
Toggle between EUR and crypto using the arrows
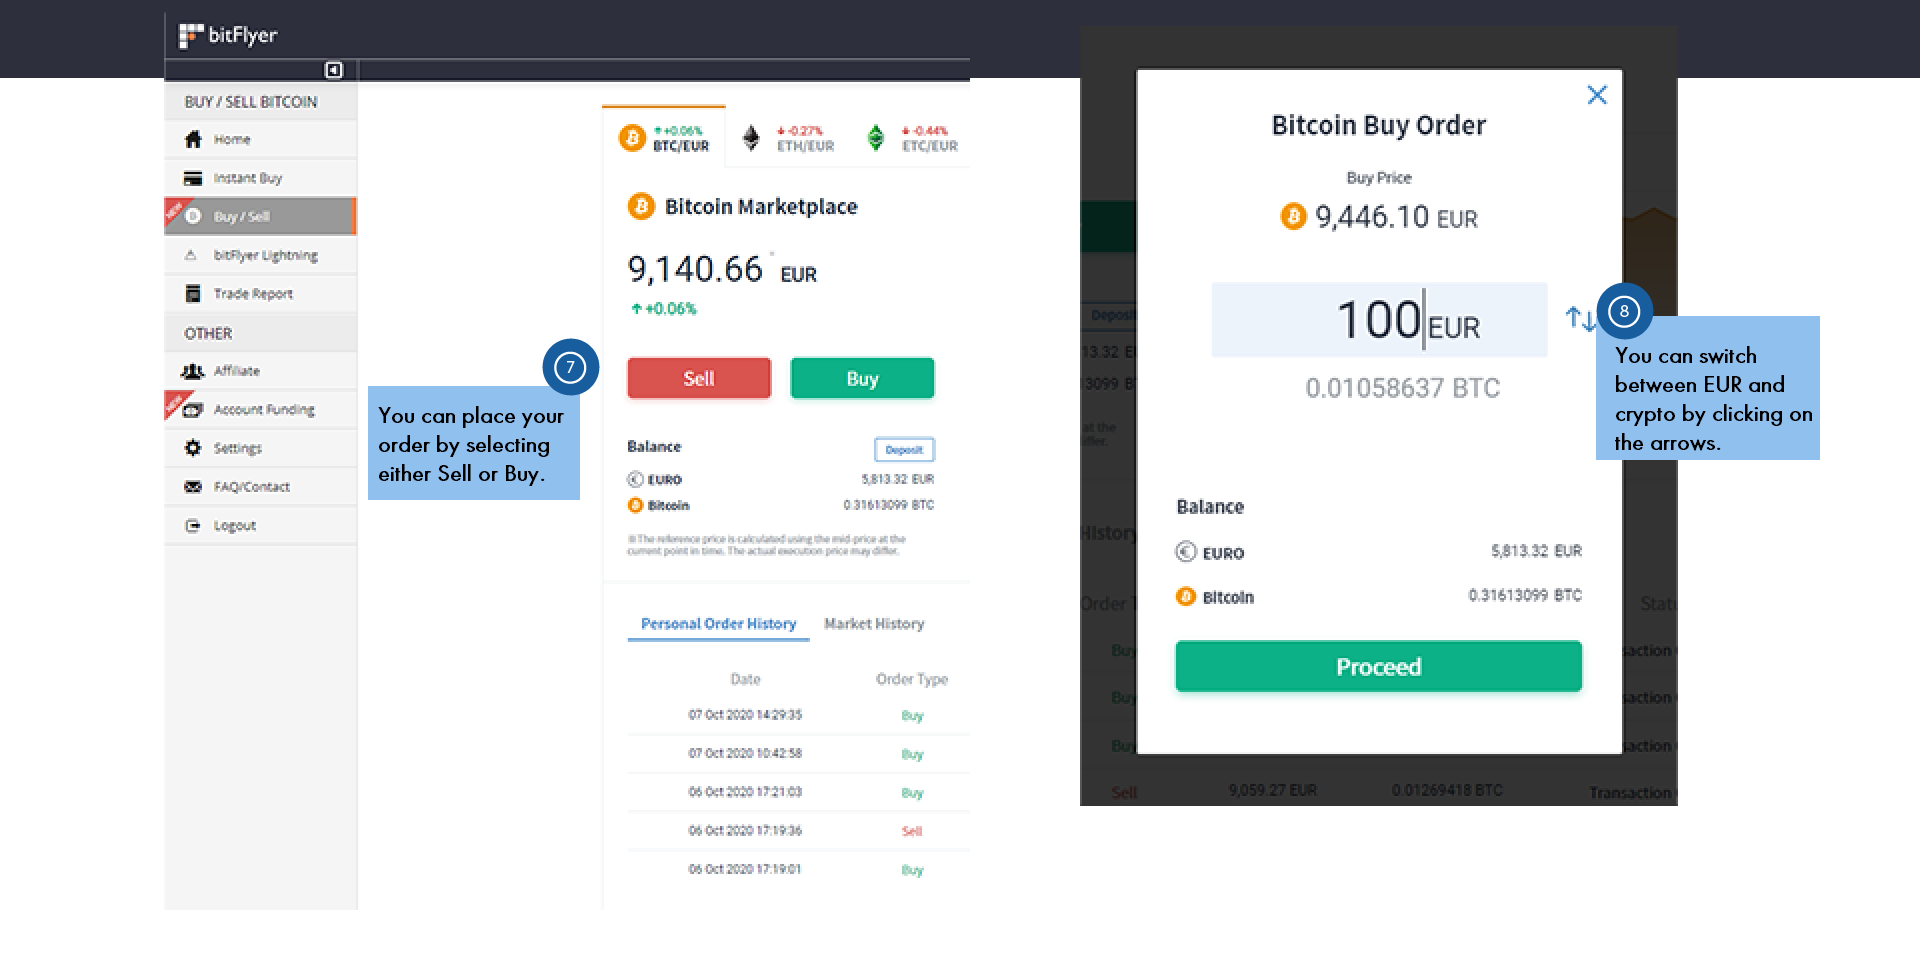(1582, 319)
